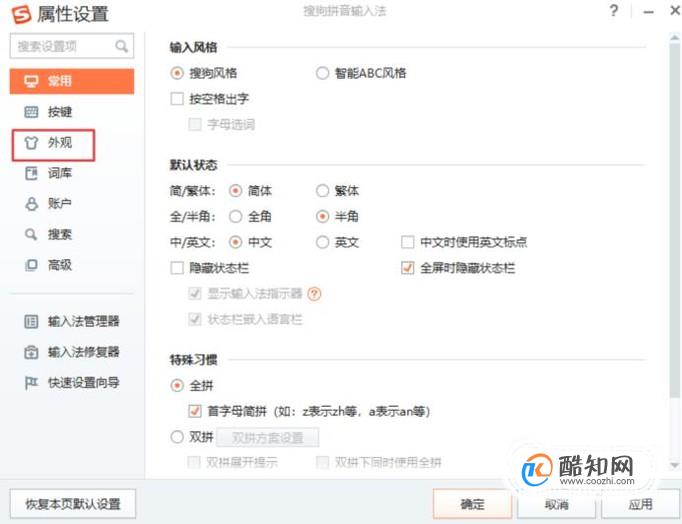Minimize the settings window
Viewport: 682px width, 524px height.
(x=649, y=12)
